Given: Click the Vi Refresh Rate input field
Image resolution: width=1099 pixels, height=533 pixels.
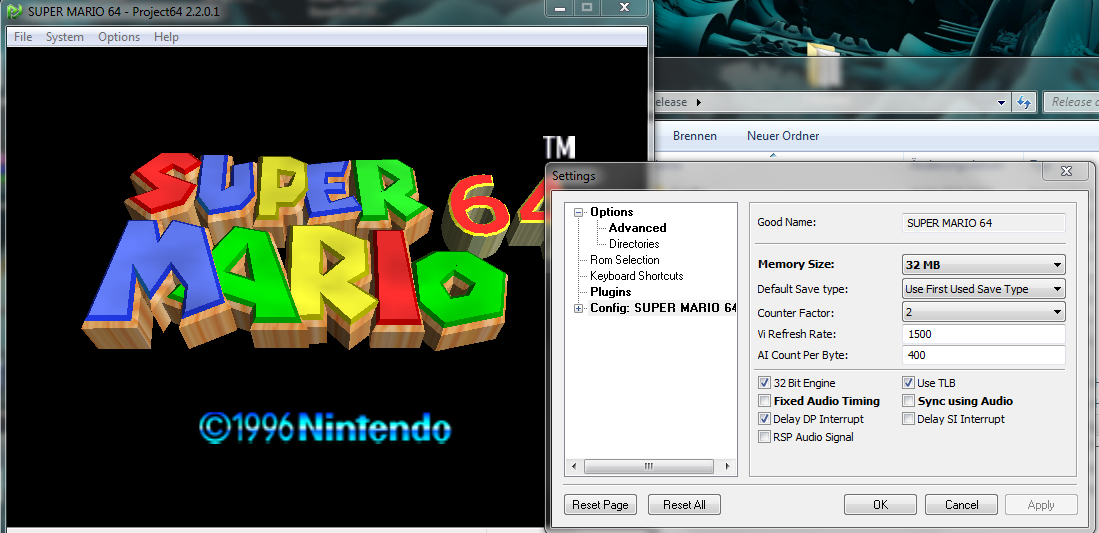Looking at the screenshot, I should (x=983, y=335).
